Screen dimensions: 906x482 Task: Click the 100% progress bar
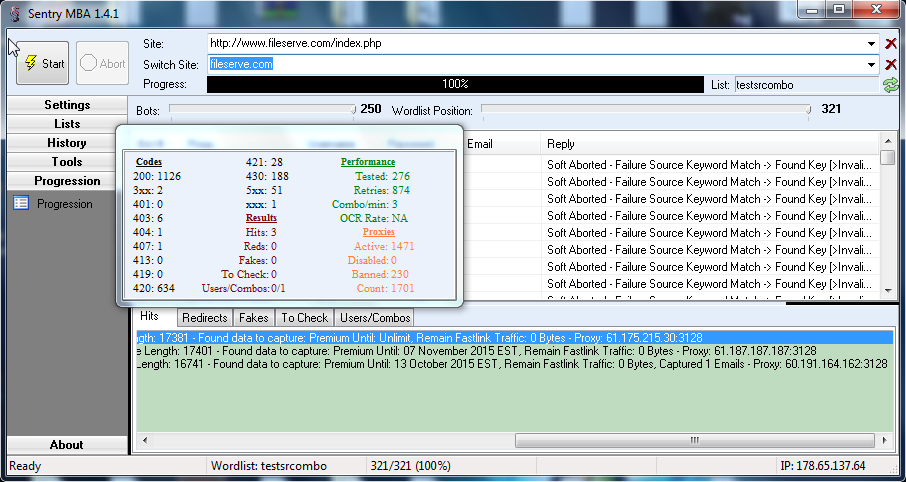coord(455,84)
